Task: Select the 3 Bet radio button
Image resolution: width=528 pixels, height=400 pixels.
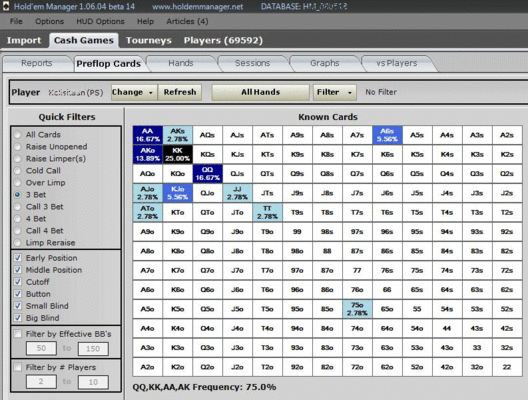Action: [17, 195]
